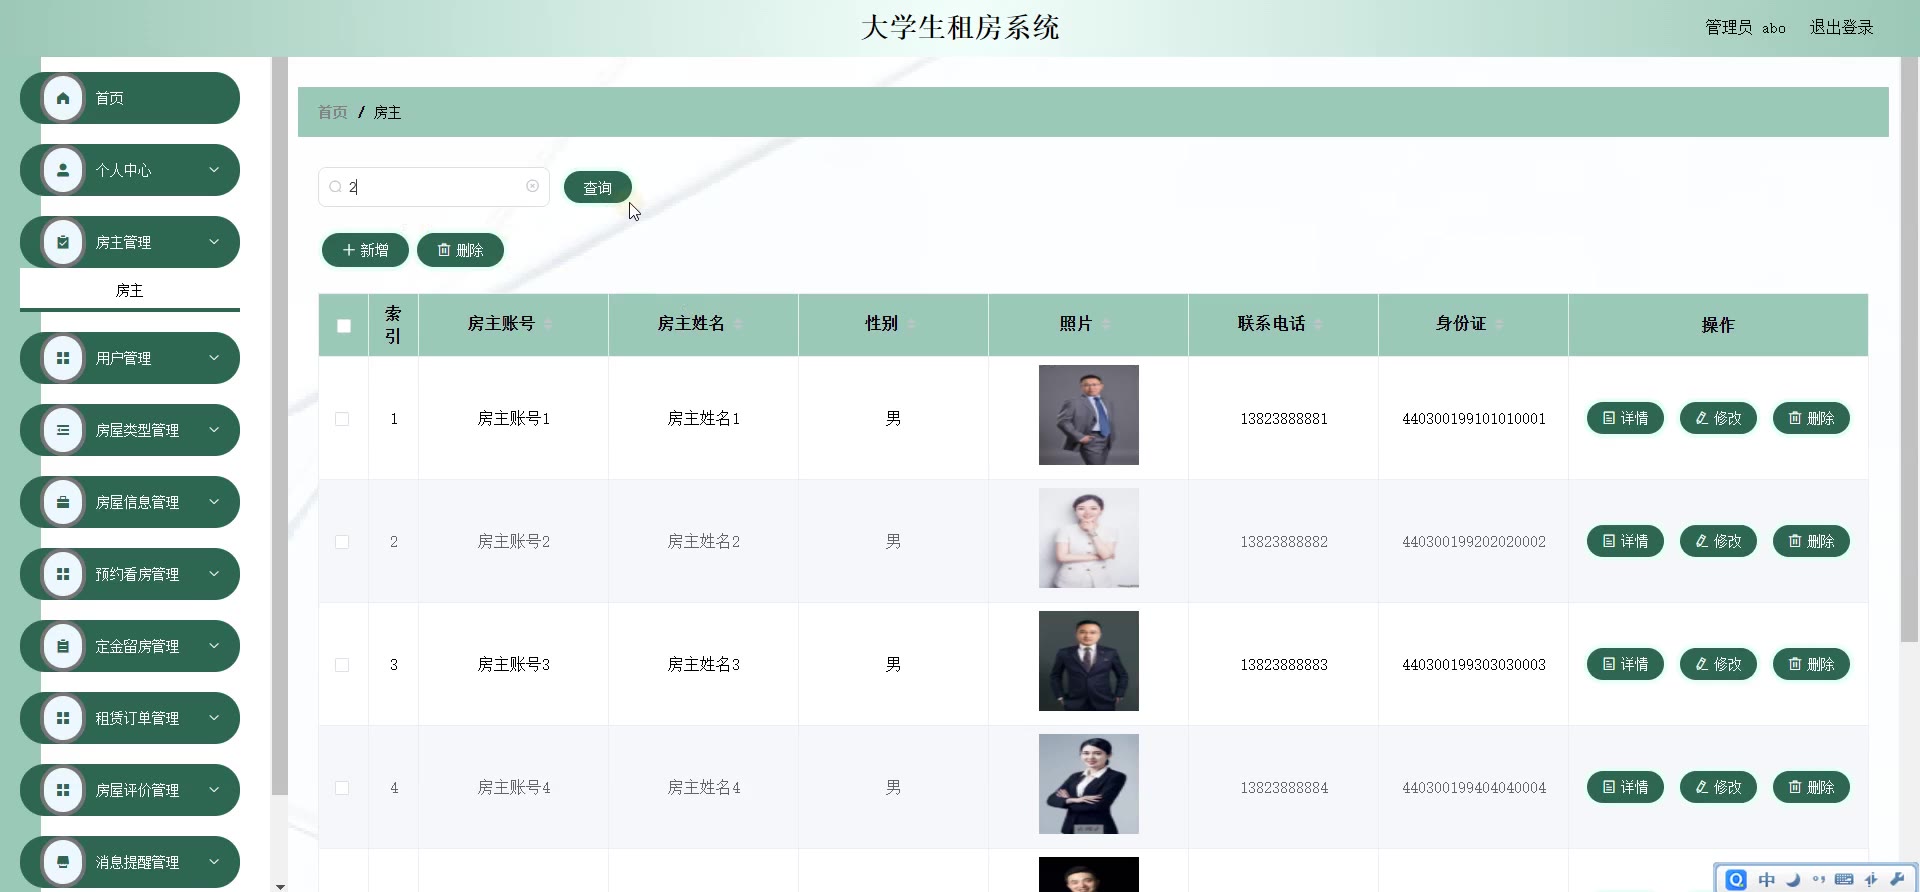This screenshot has height=892, width=1920.
Task: Click the keyboard icon in the IME toolbar
Action: coord(1844,880)
